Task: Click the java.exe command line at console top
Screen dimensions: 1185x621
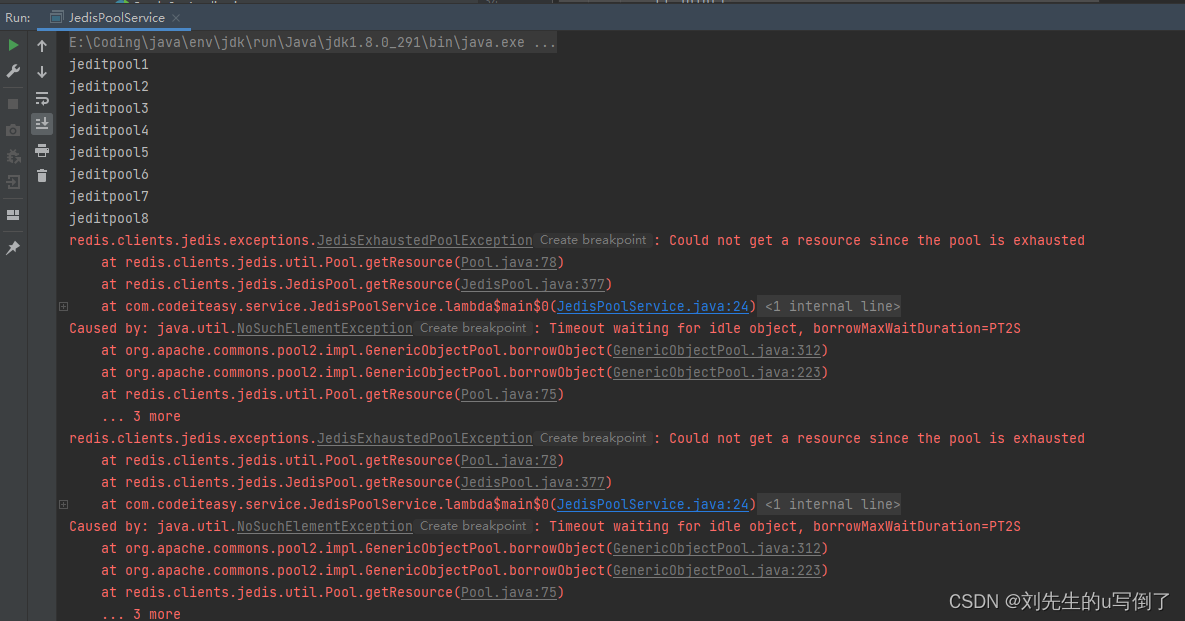Action: (312, 42)
